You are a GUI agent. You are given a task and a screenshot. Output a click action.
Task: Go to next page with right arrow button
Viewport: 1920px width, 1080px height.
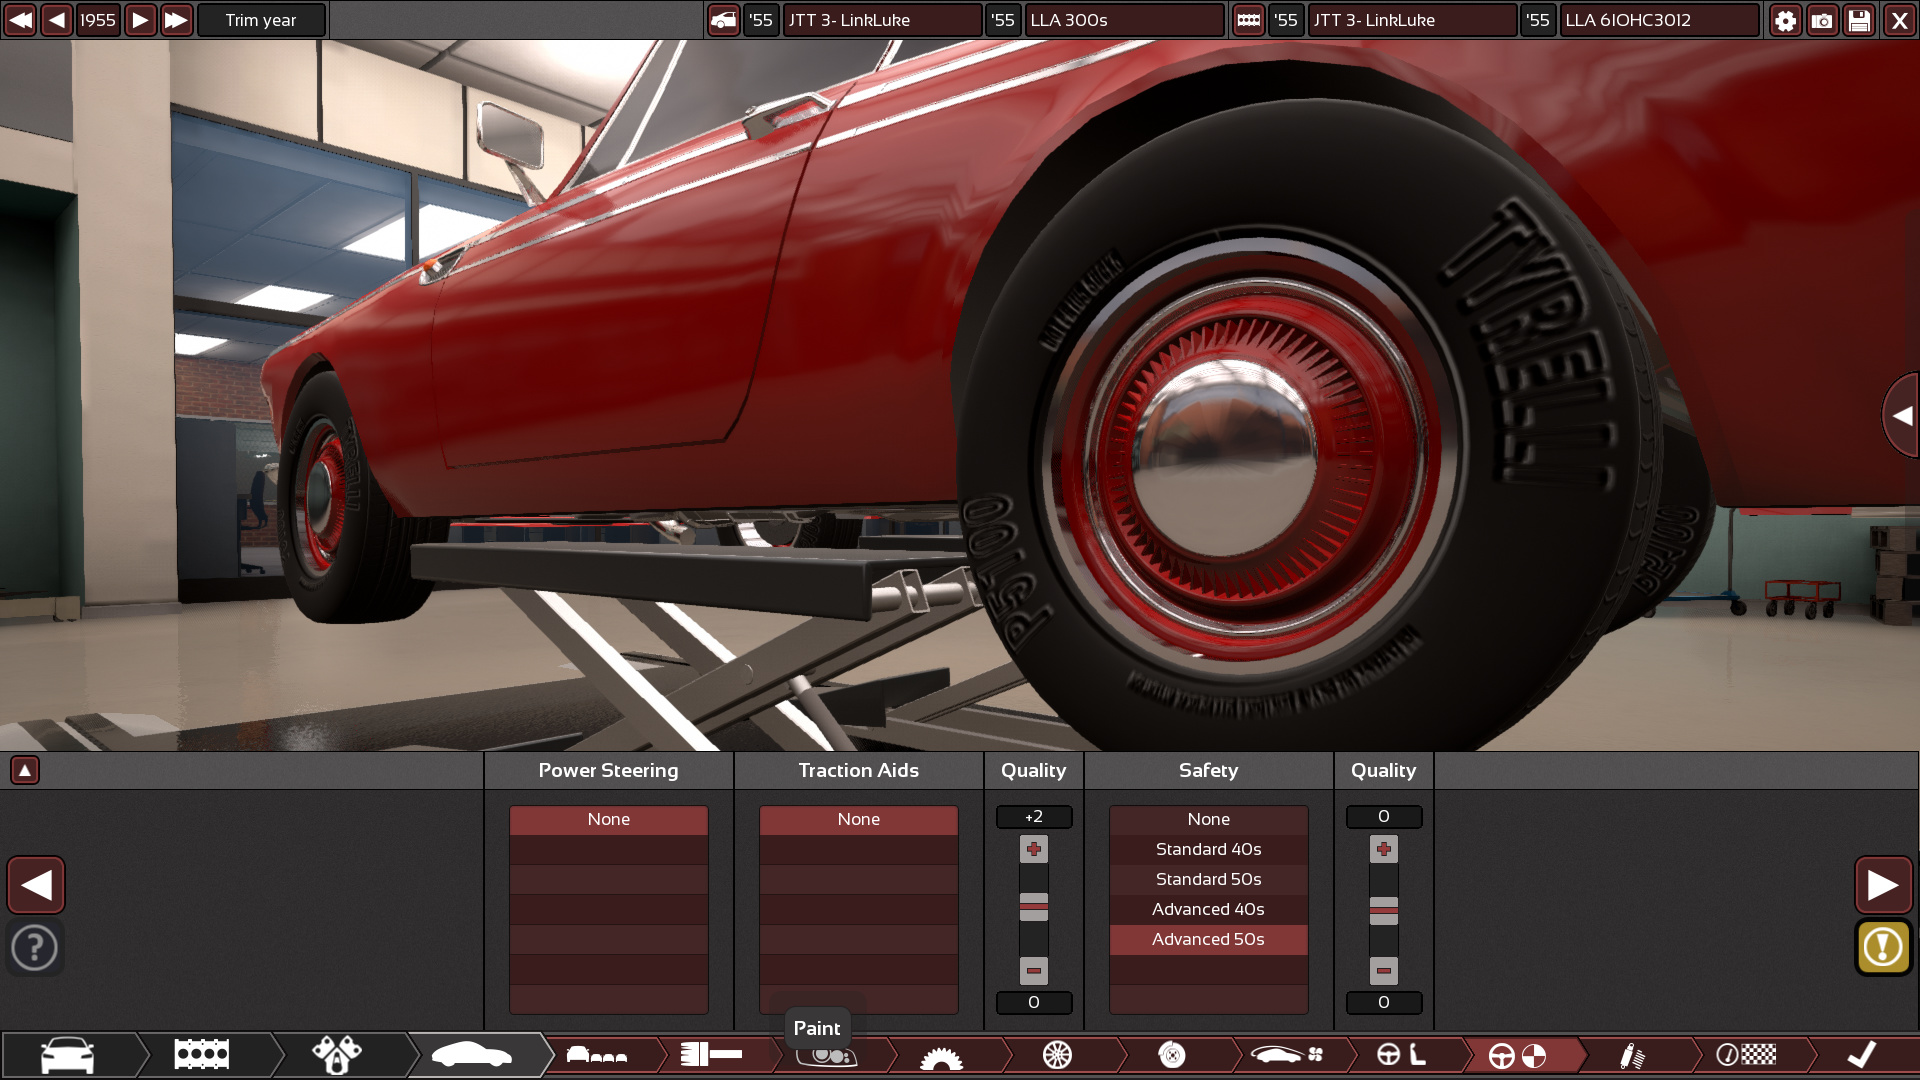point(1883,885)
